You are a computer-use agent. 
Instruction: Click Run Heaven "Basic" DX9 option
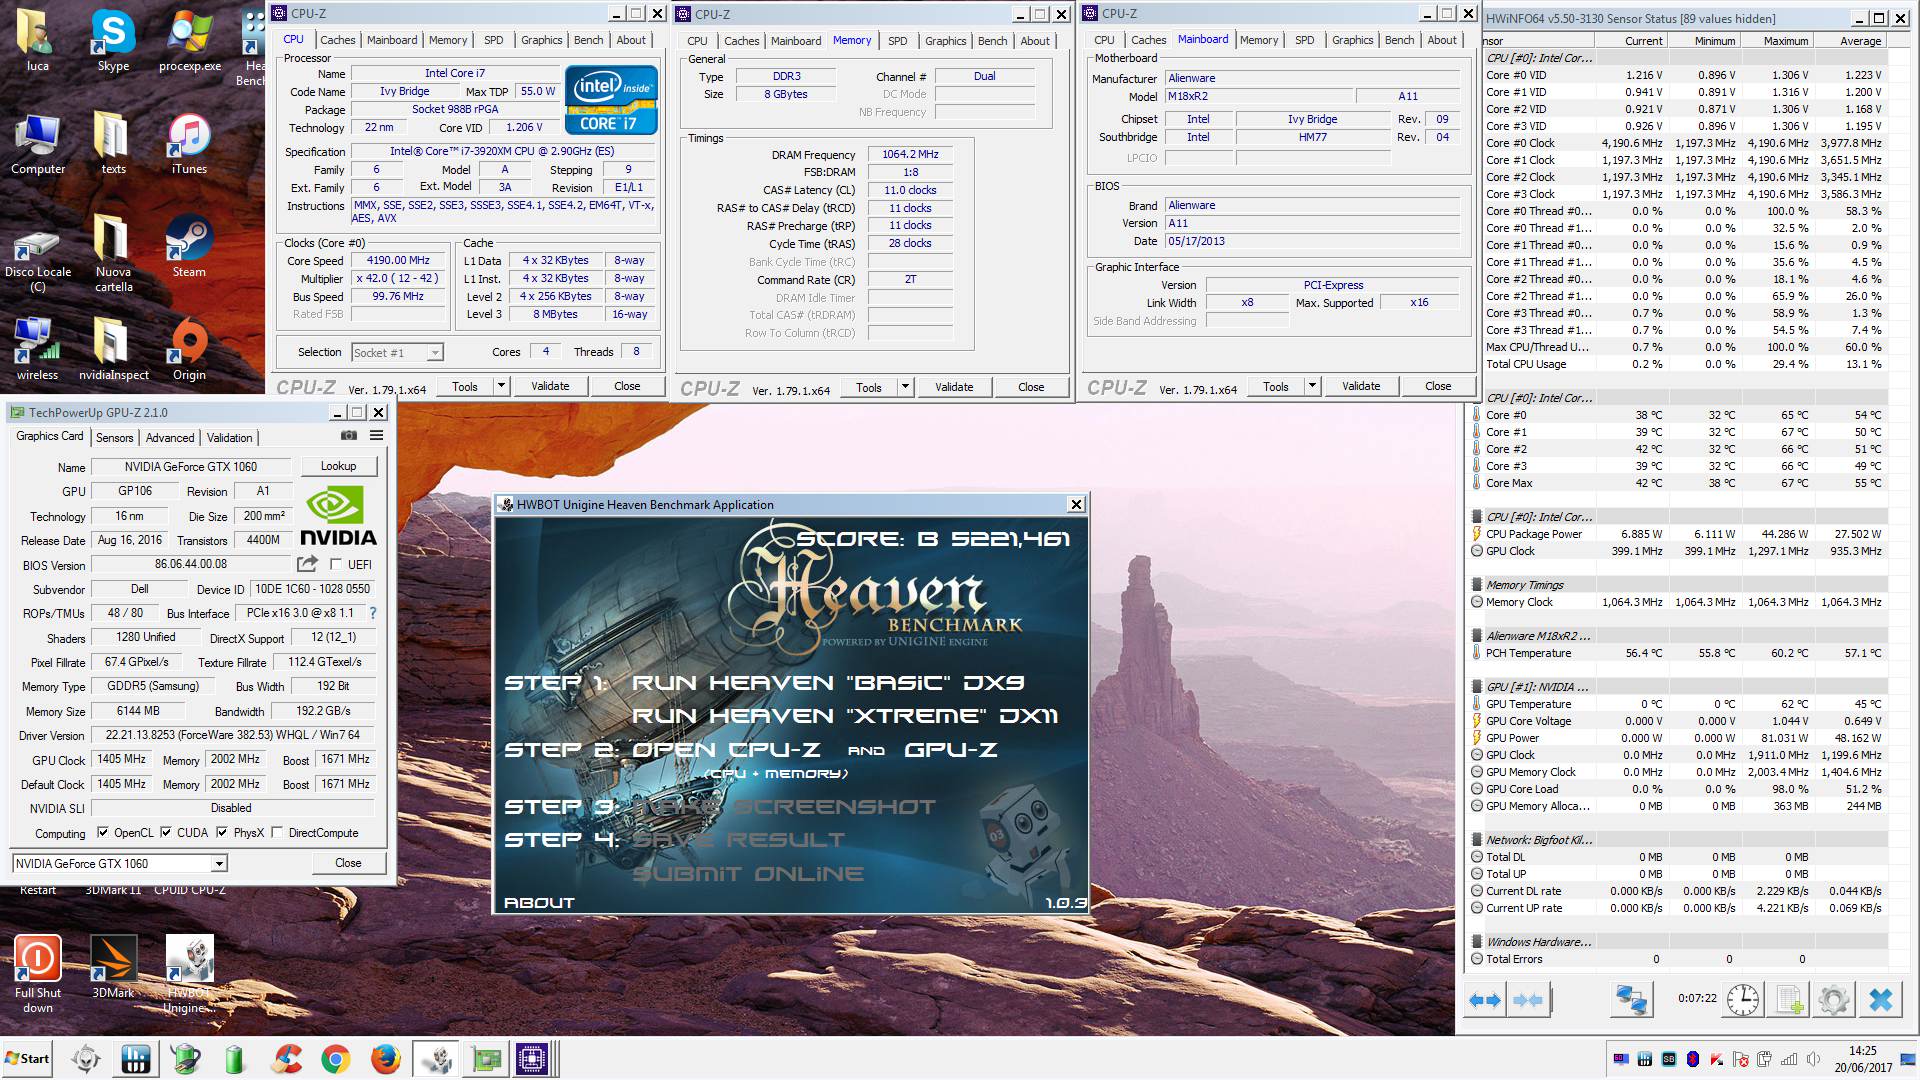[x=828, y=683]
